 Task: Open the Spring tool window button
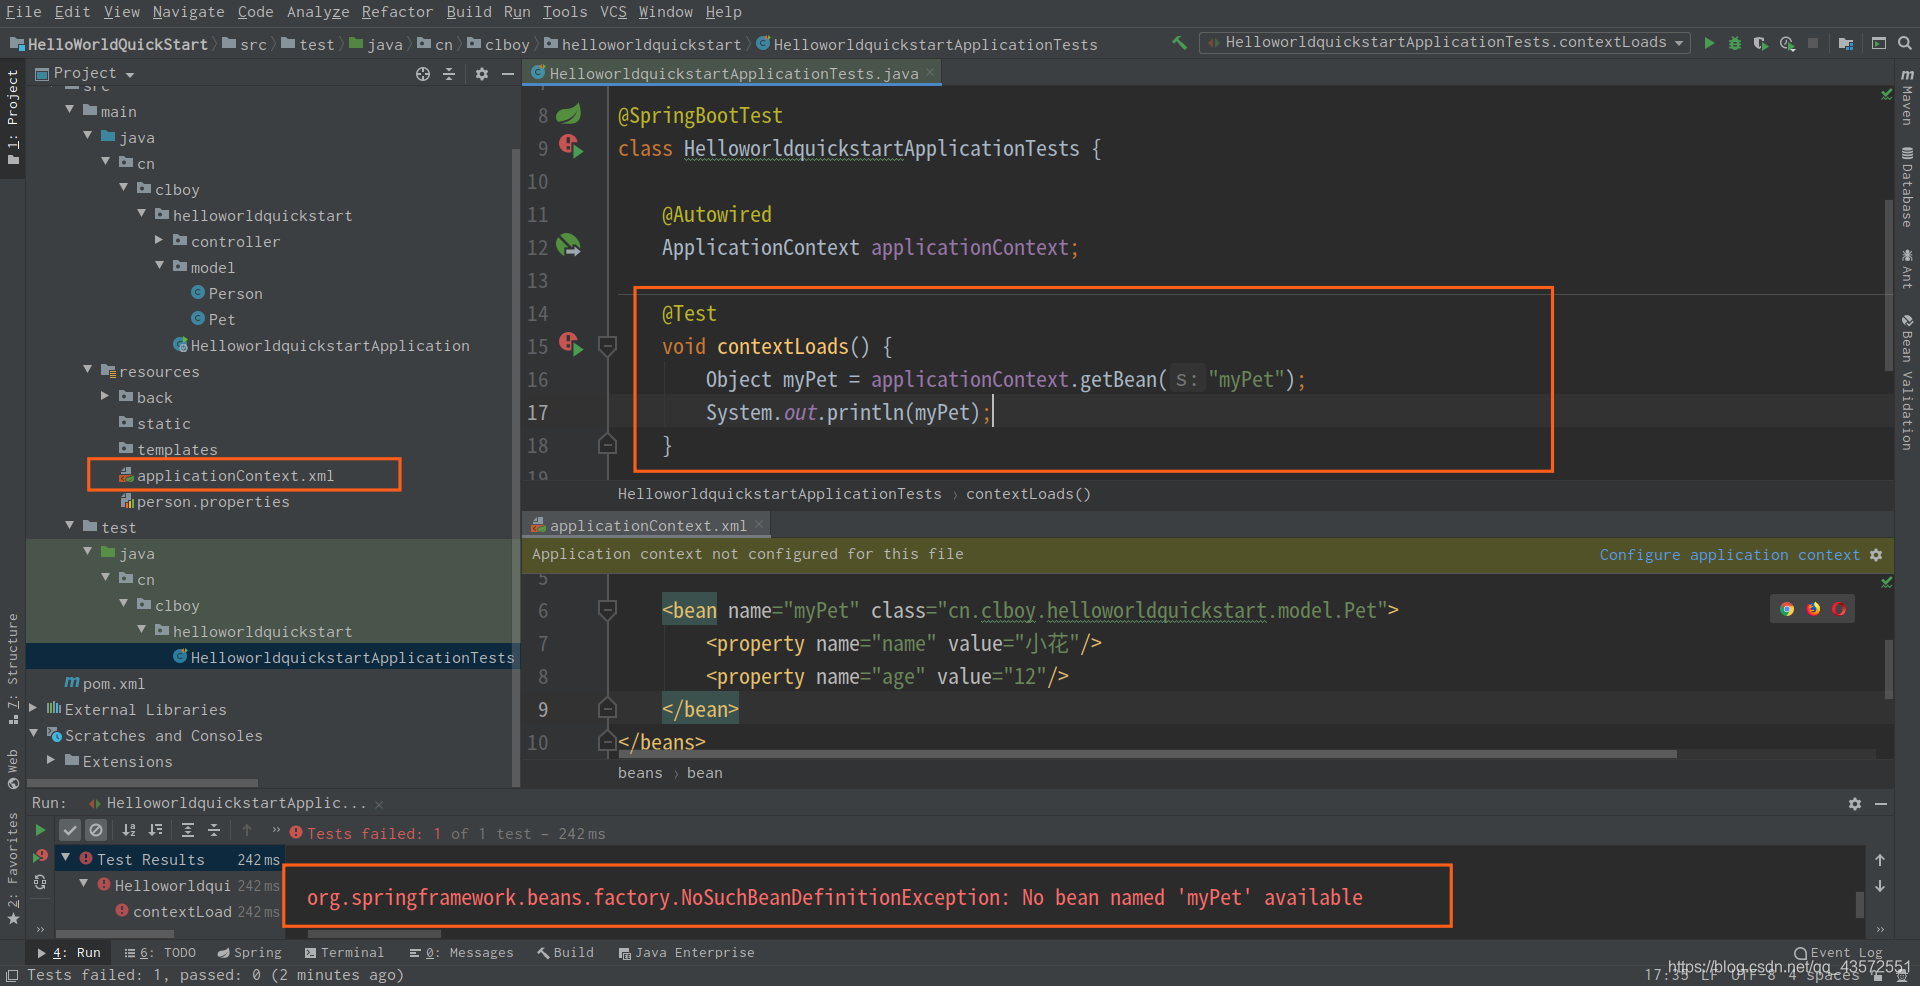249,953
